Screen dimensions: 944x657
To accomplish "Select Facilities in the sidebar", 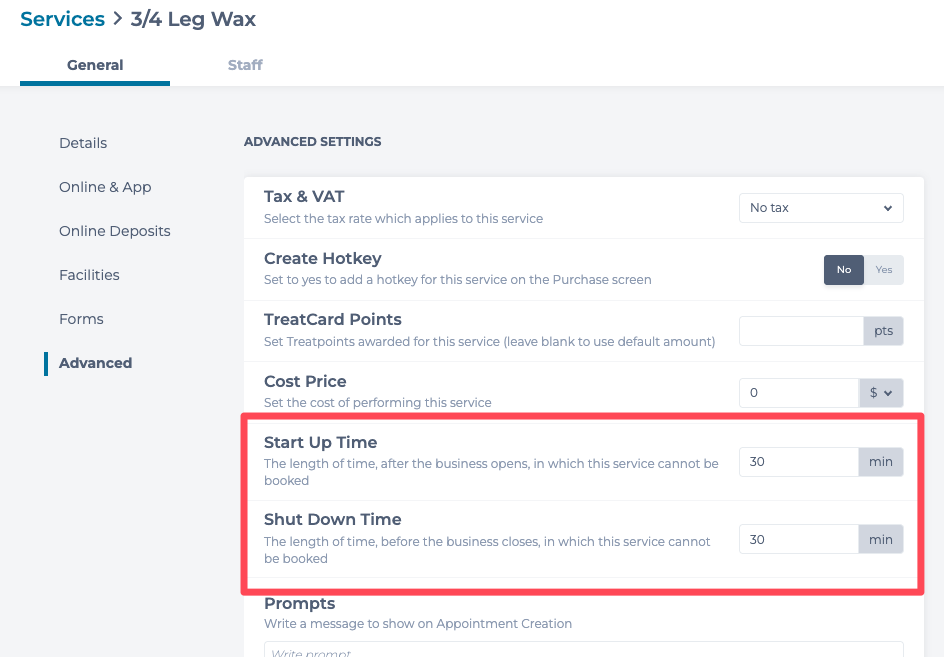I will point(89,275).
